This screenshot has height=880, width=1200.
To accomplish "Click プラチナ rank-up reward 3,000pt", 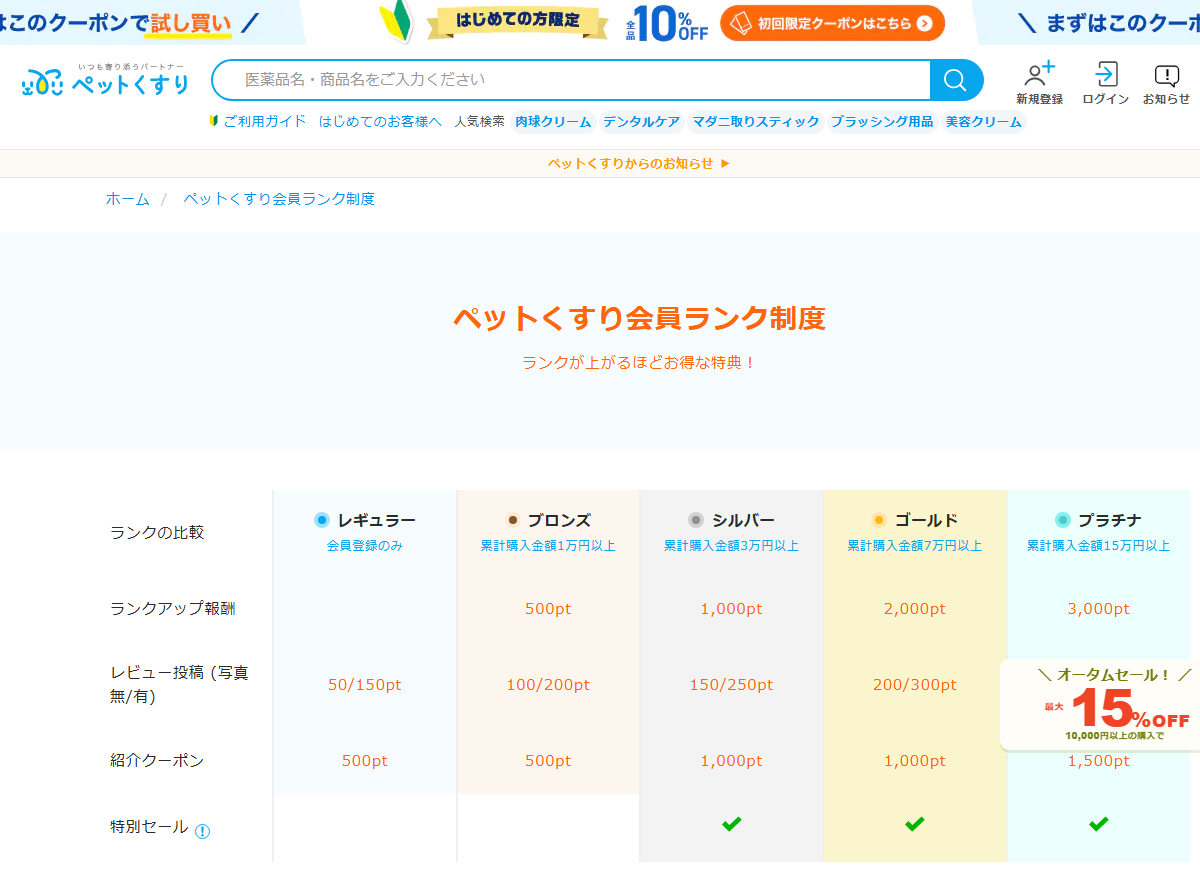I will coord(1099,608).
